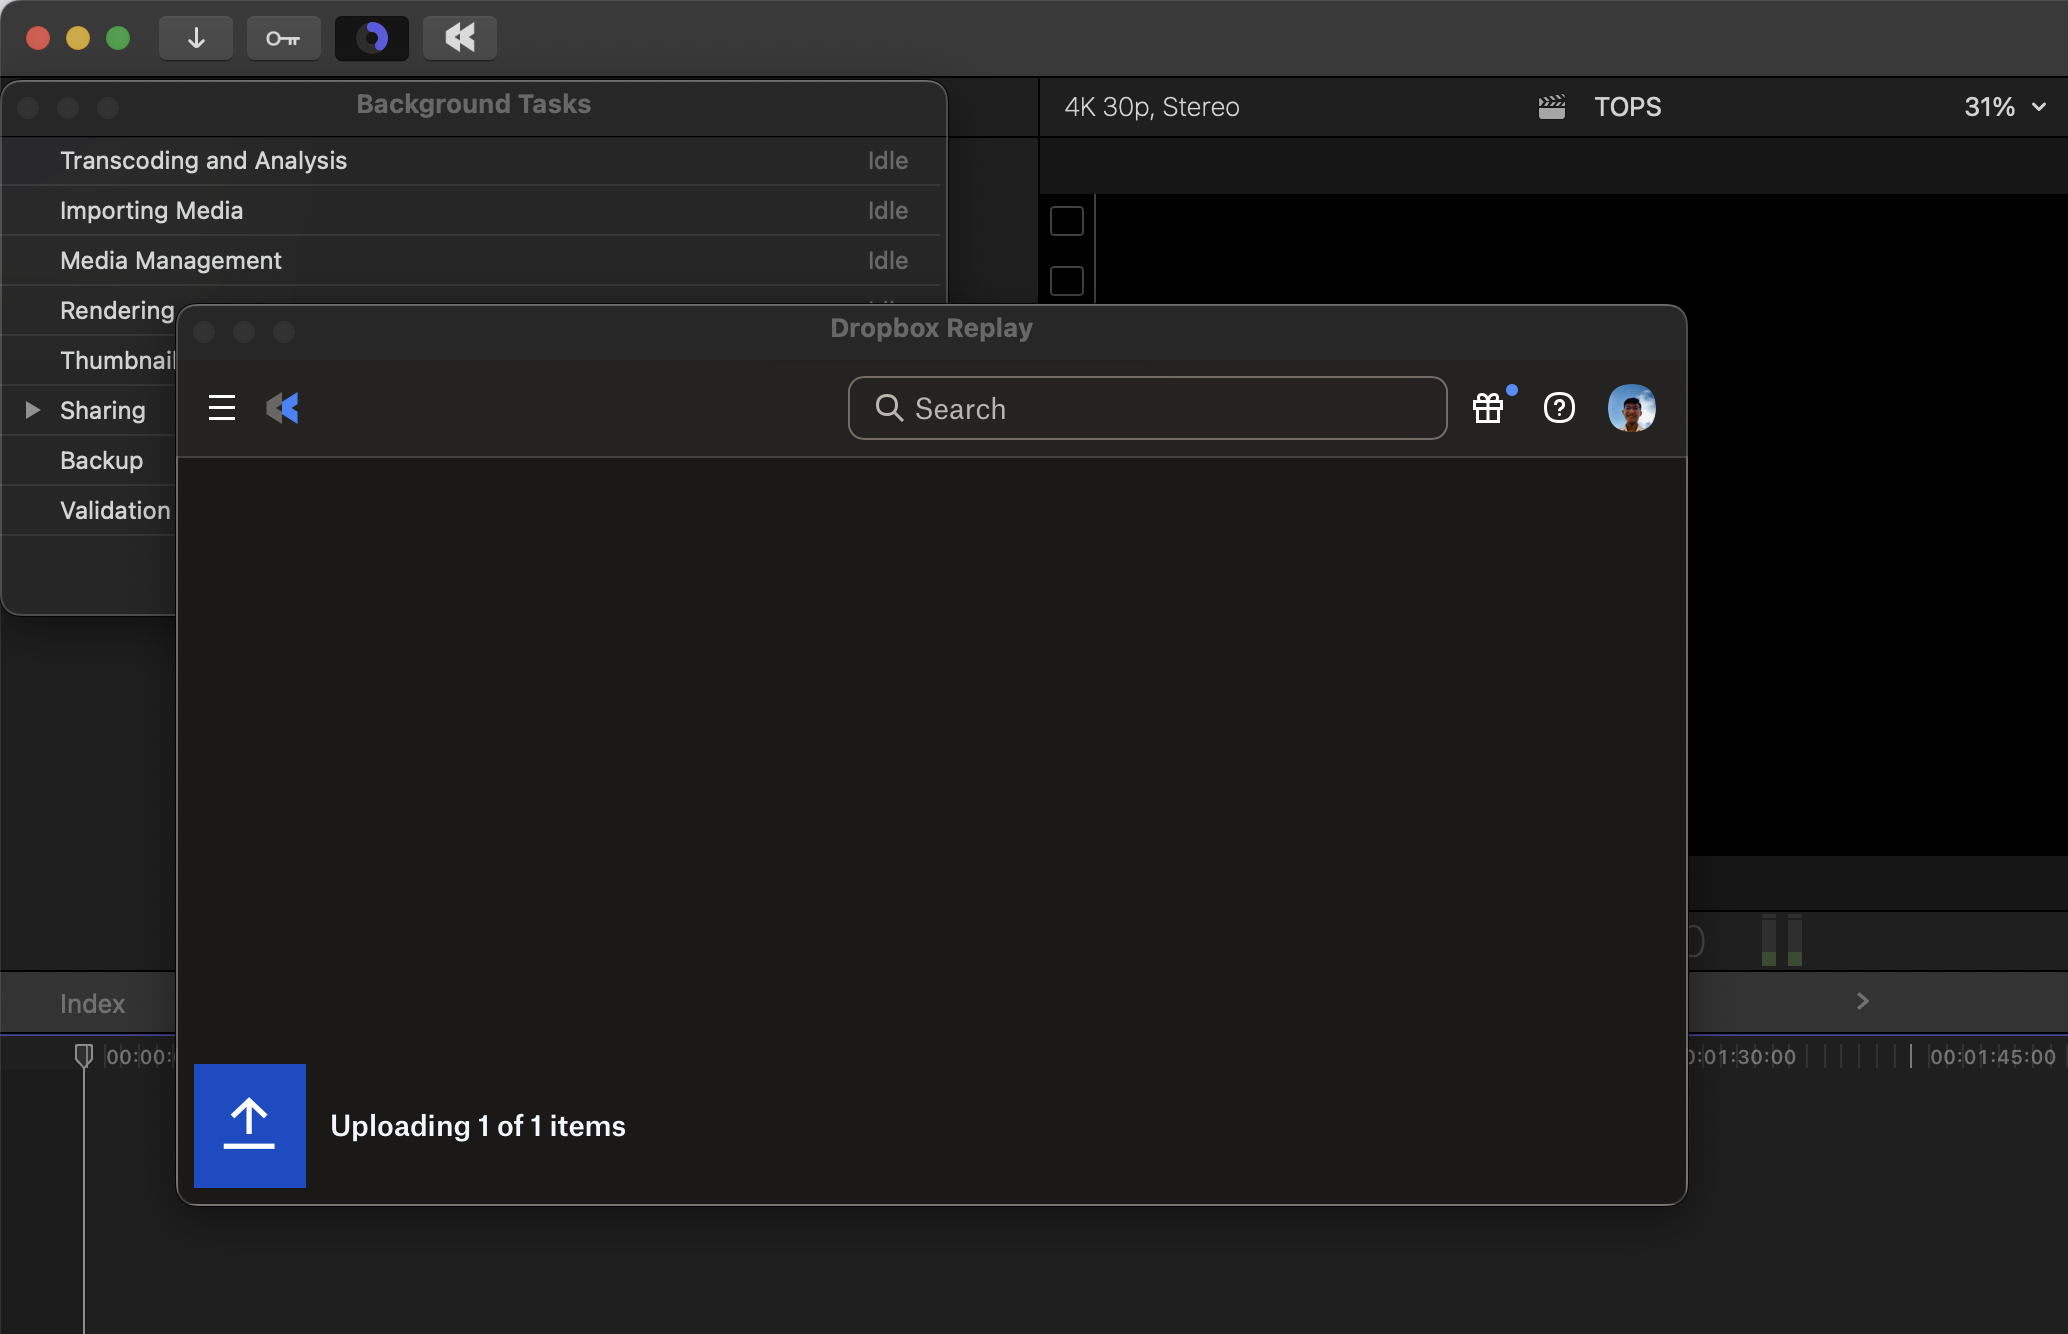Open the keyword editor key icon
2068x1334 pixels.
click(283, 38)
